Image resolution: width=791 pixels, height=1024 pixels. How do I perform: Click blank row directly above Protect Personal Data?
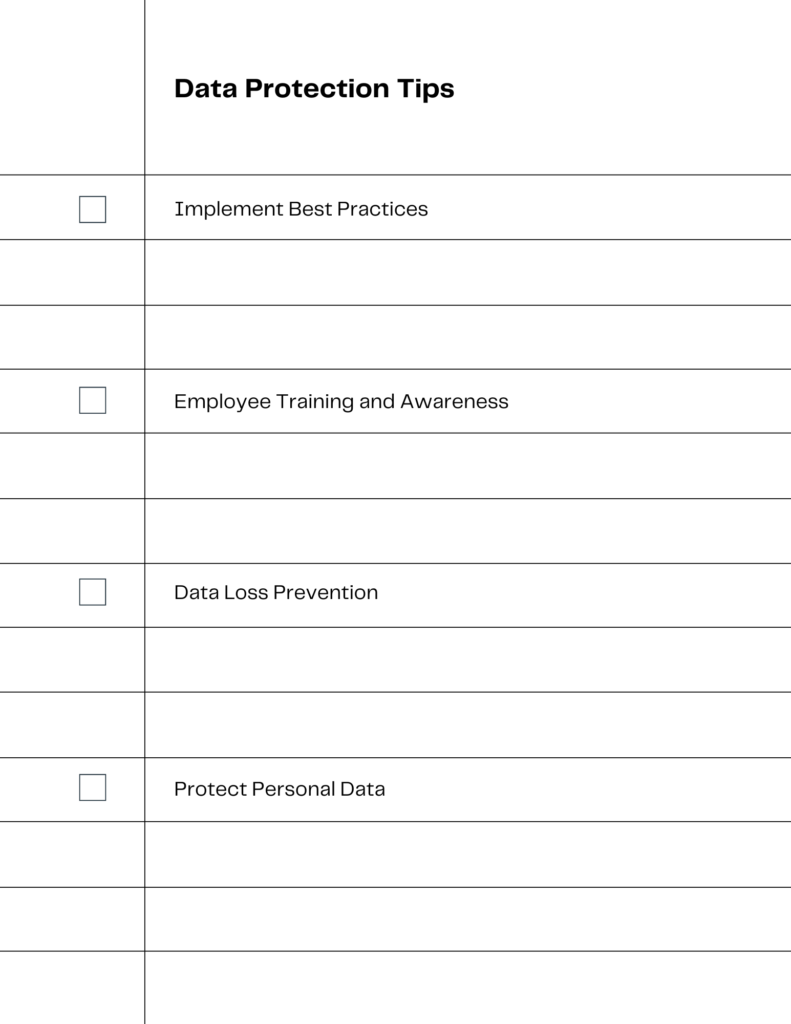[x=468, y=725]
